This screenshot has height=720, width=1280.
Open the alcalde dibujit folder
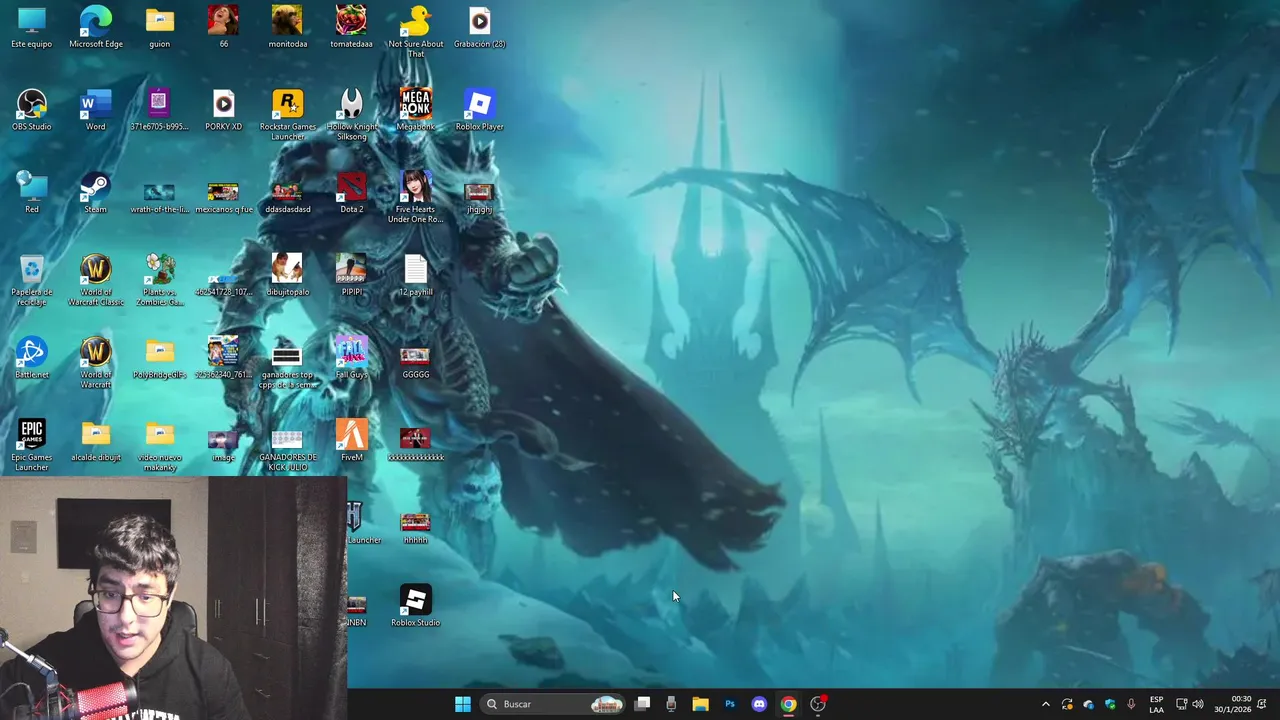(96, 441)
